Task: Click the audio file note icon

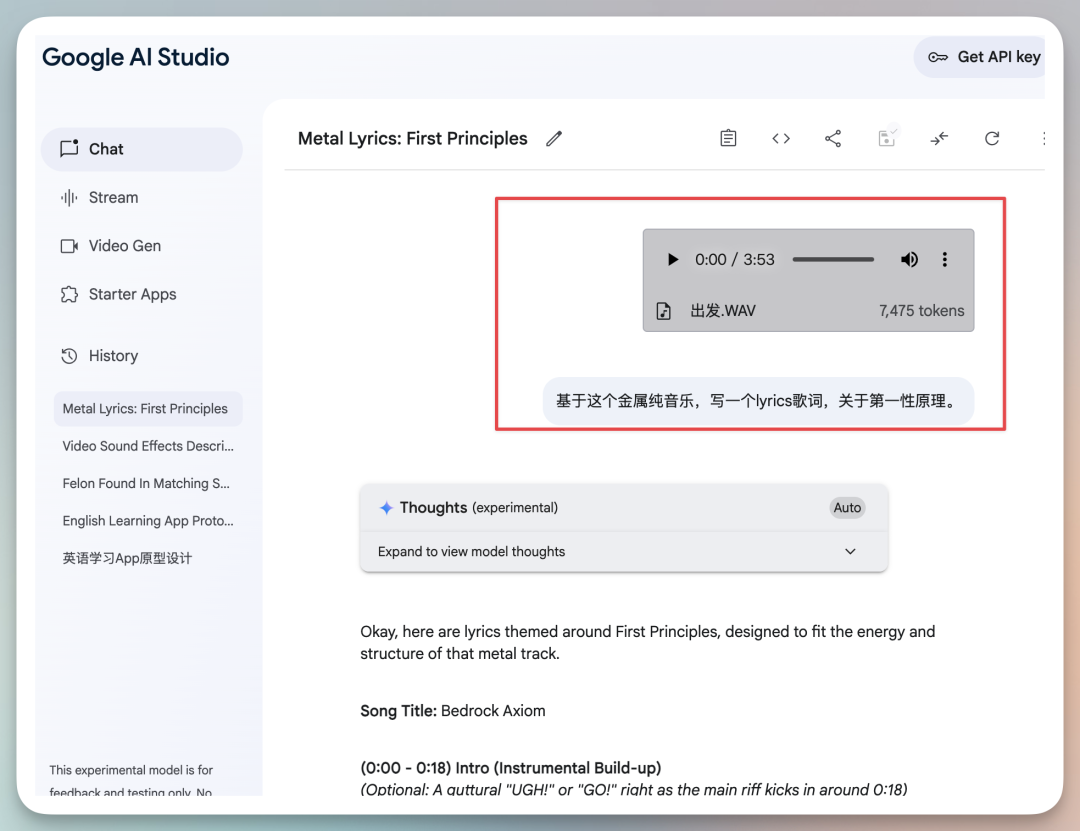Action: point(663,311)
